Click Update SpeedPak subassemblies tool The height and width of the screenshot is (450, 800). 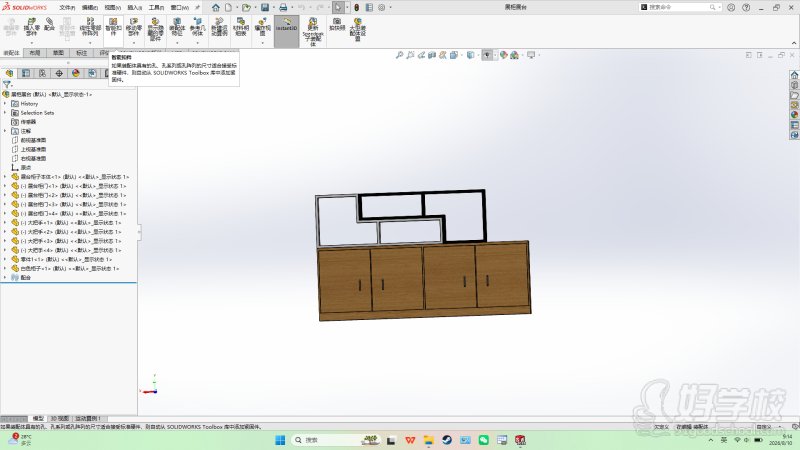[313, 32]
